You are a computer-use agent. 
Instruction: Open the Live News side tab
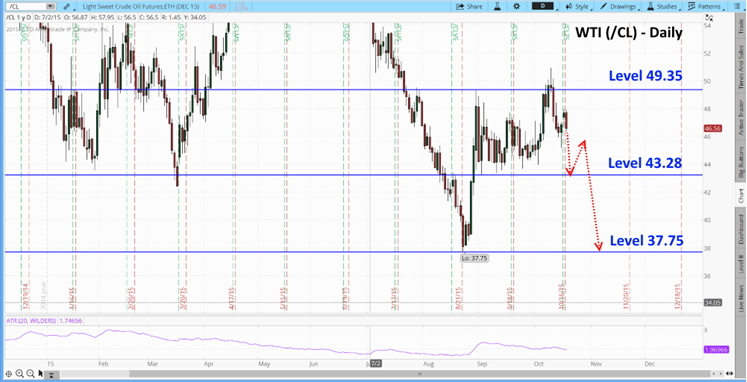(741, 297)
